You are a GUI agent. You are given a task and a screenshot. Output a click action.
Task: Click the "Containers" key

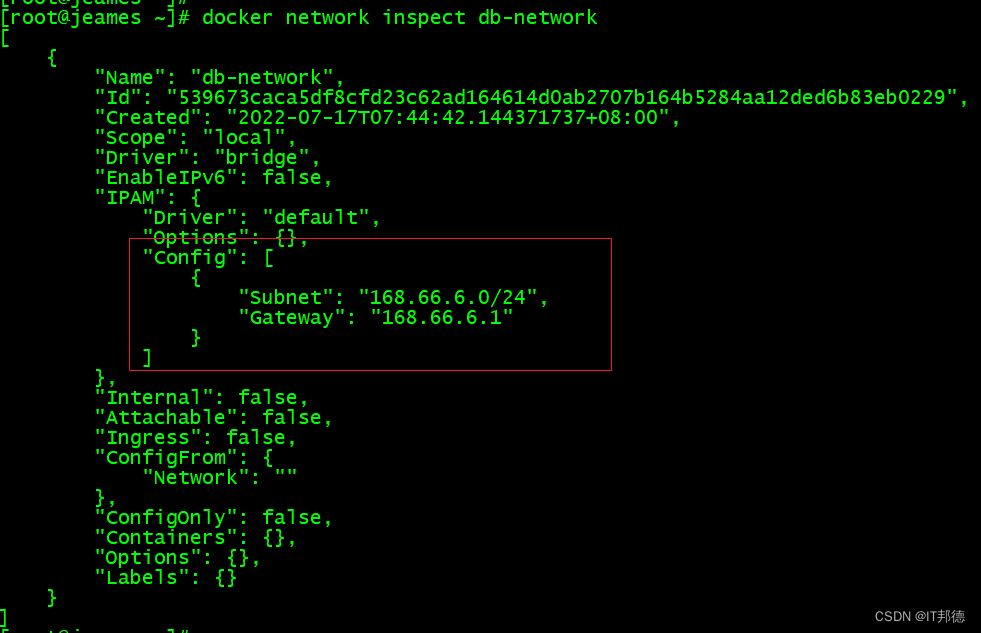172,538
